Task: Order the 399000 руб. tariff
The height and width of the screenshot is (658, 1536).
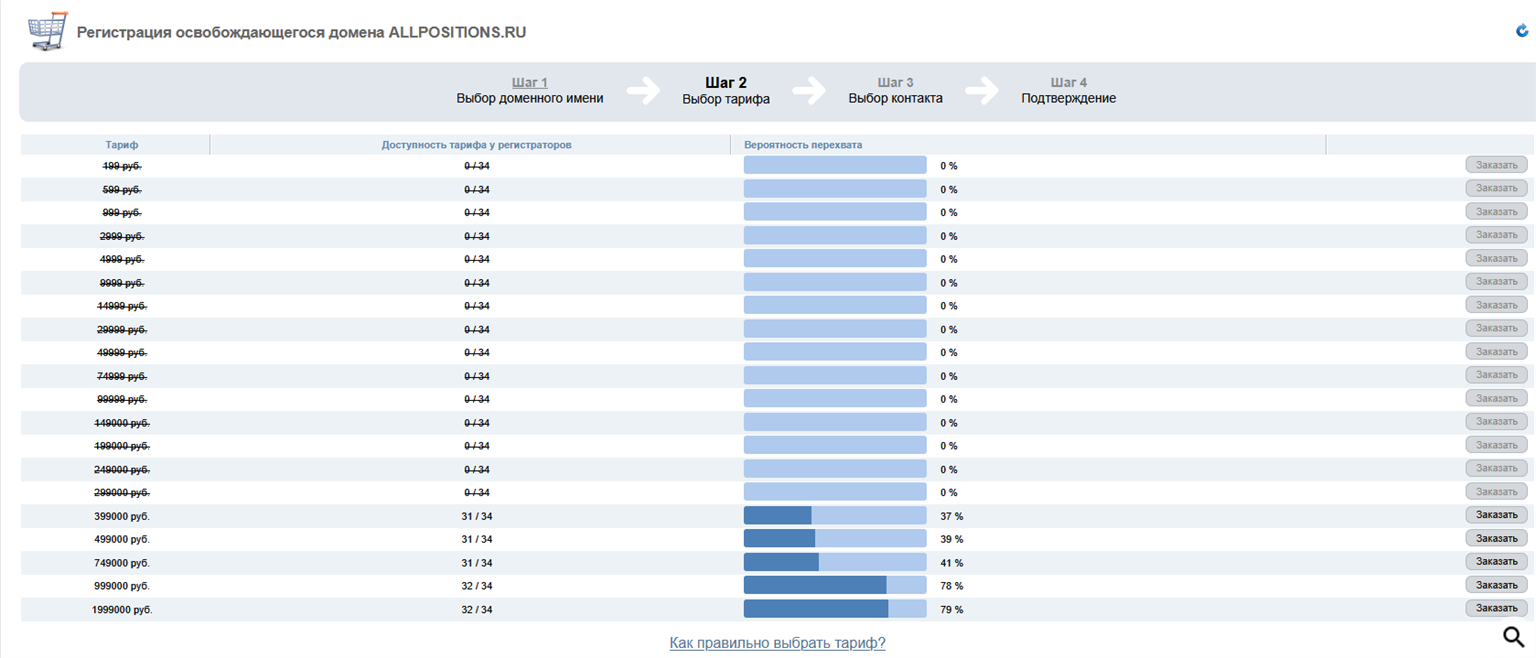Action: pos(1496,515)
